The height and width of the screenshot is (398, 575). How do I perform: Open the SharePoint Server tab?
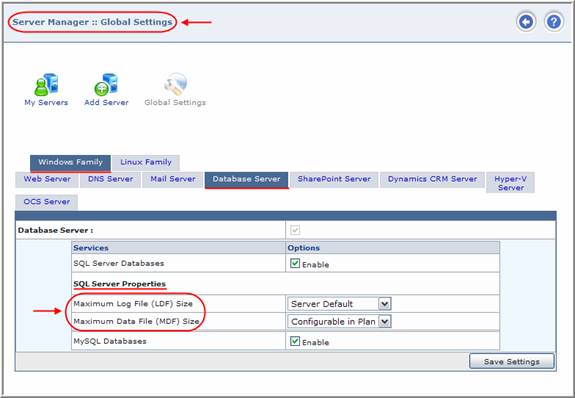point(334,179)
